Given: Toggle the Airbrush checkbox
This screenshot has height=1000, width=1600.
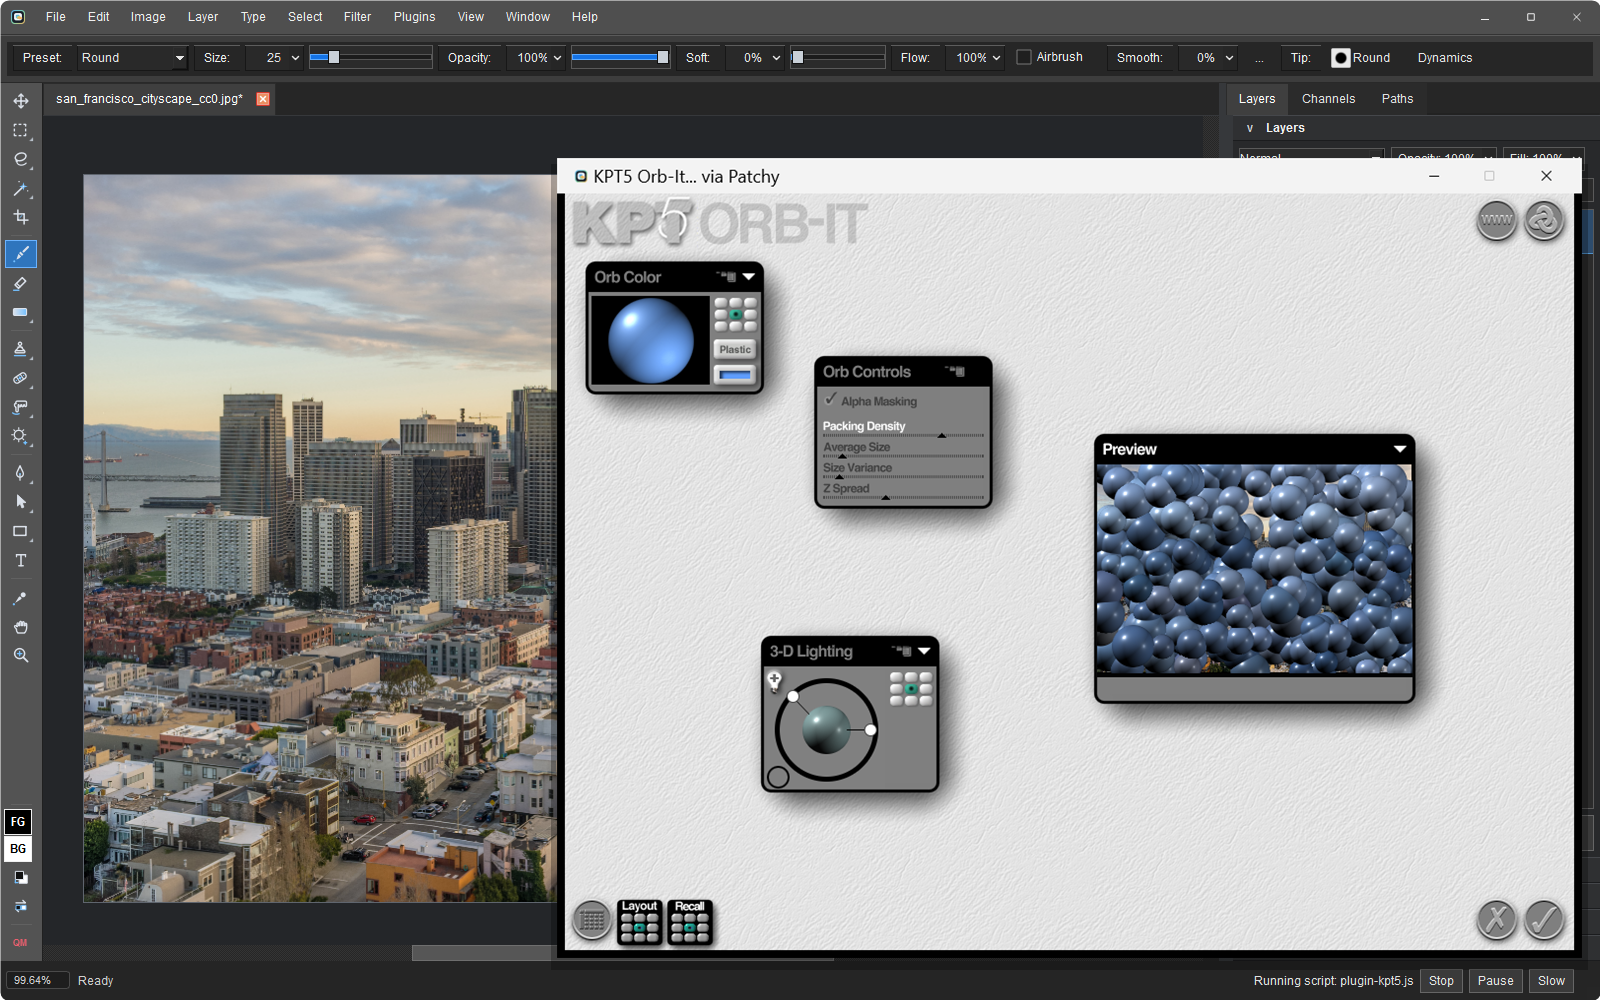Looking at the screenshot, I should 1024,57.
